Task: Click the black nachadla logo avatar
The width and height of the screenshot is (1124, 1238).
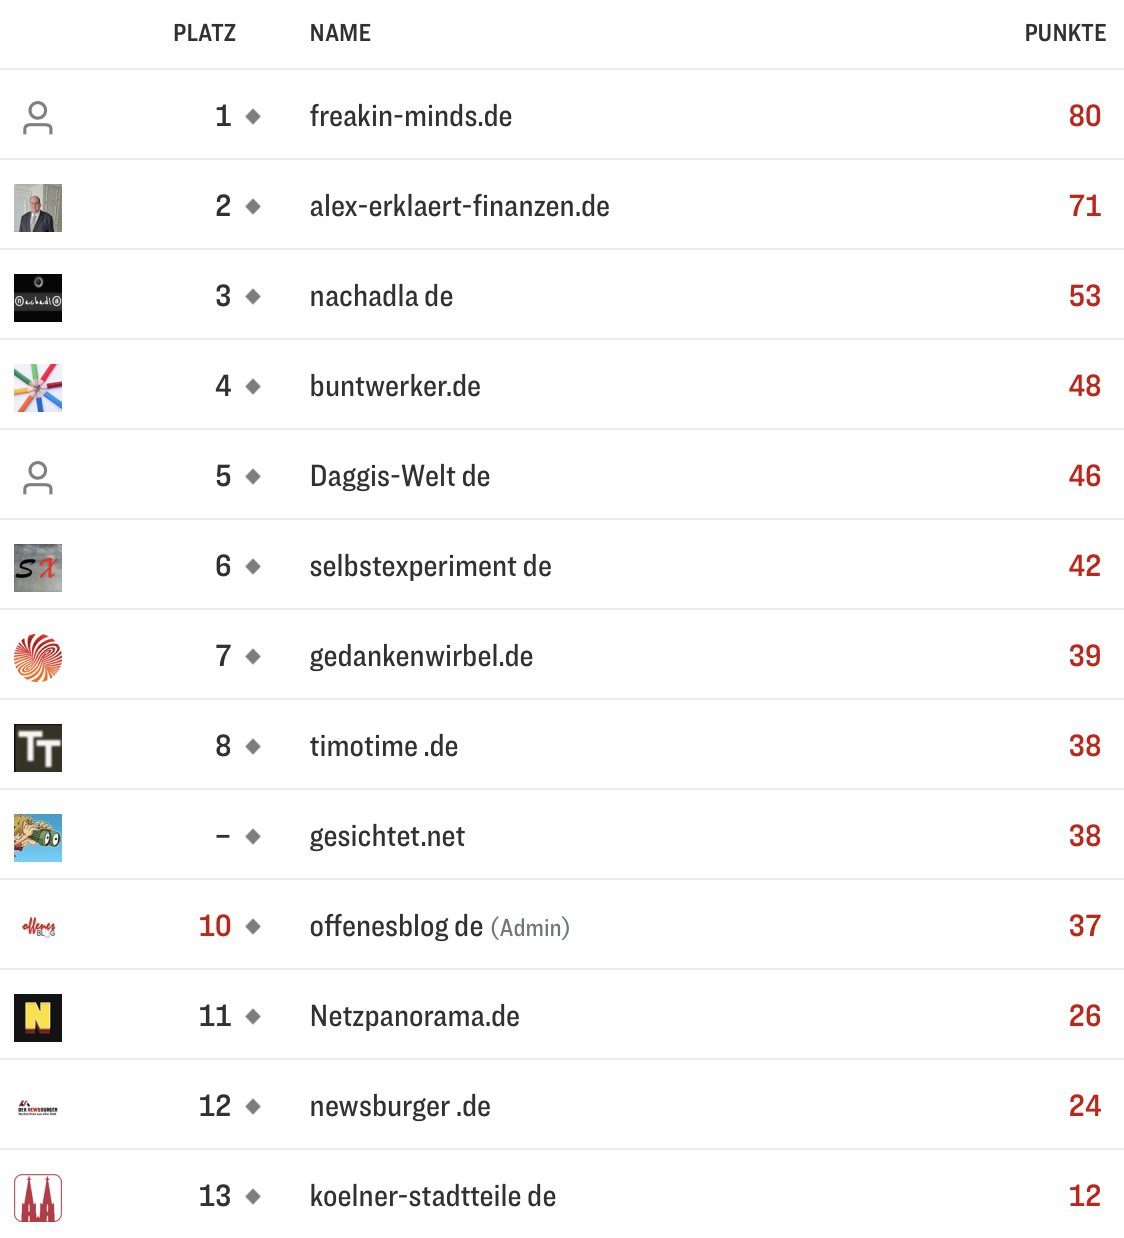Action: pyautogui.click(x=38, y=298)
